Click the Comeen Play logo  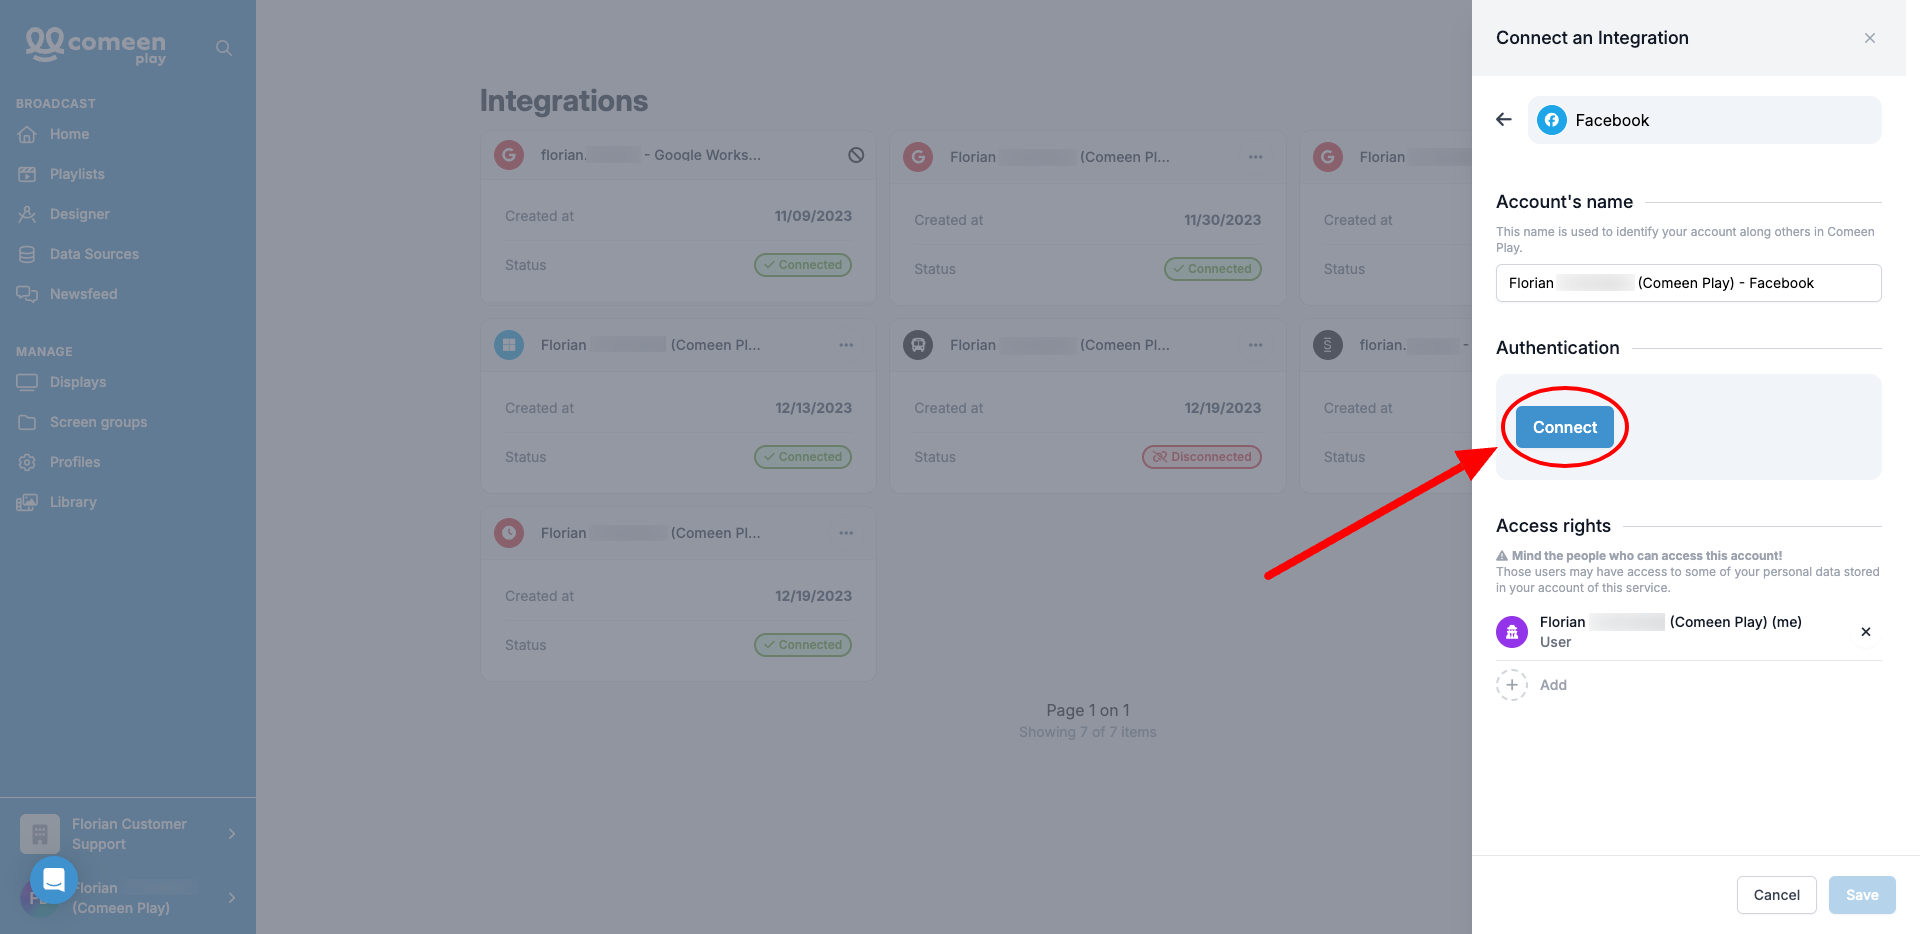coord(96,45)
